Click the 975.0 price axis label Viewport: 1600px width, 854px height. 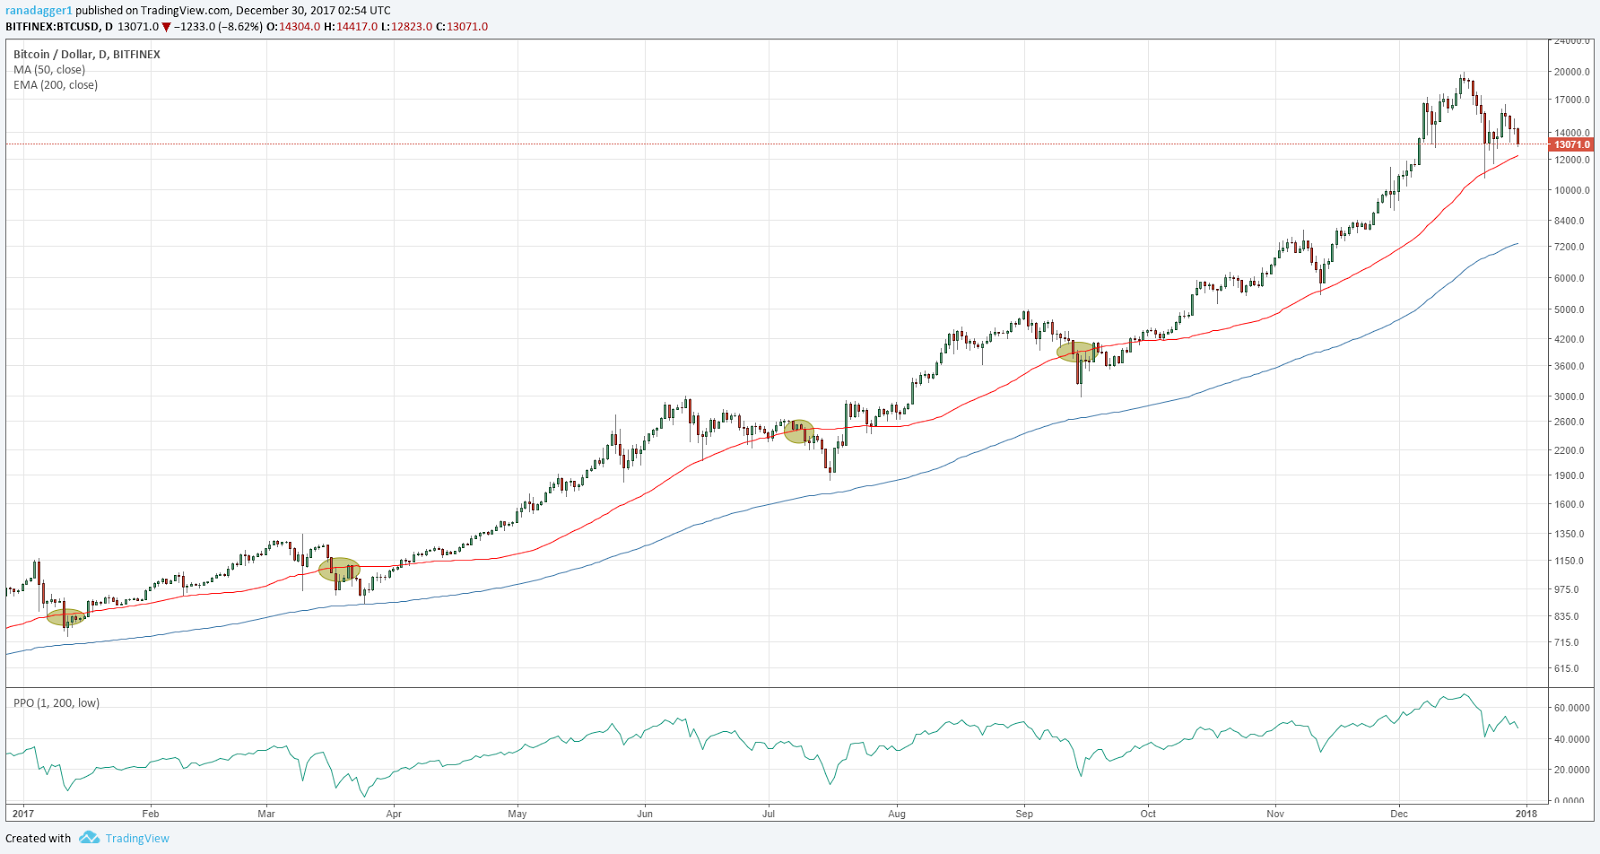(1567, 589)
